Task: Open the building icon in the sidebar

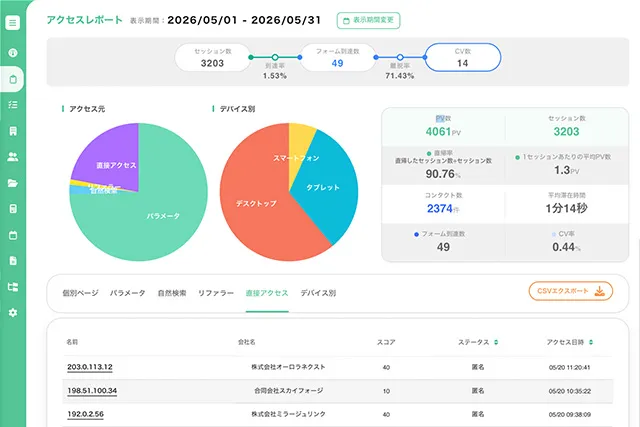Action: [x=13, y=131]
